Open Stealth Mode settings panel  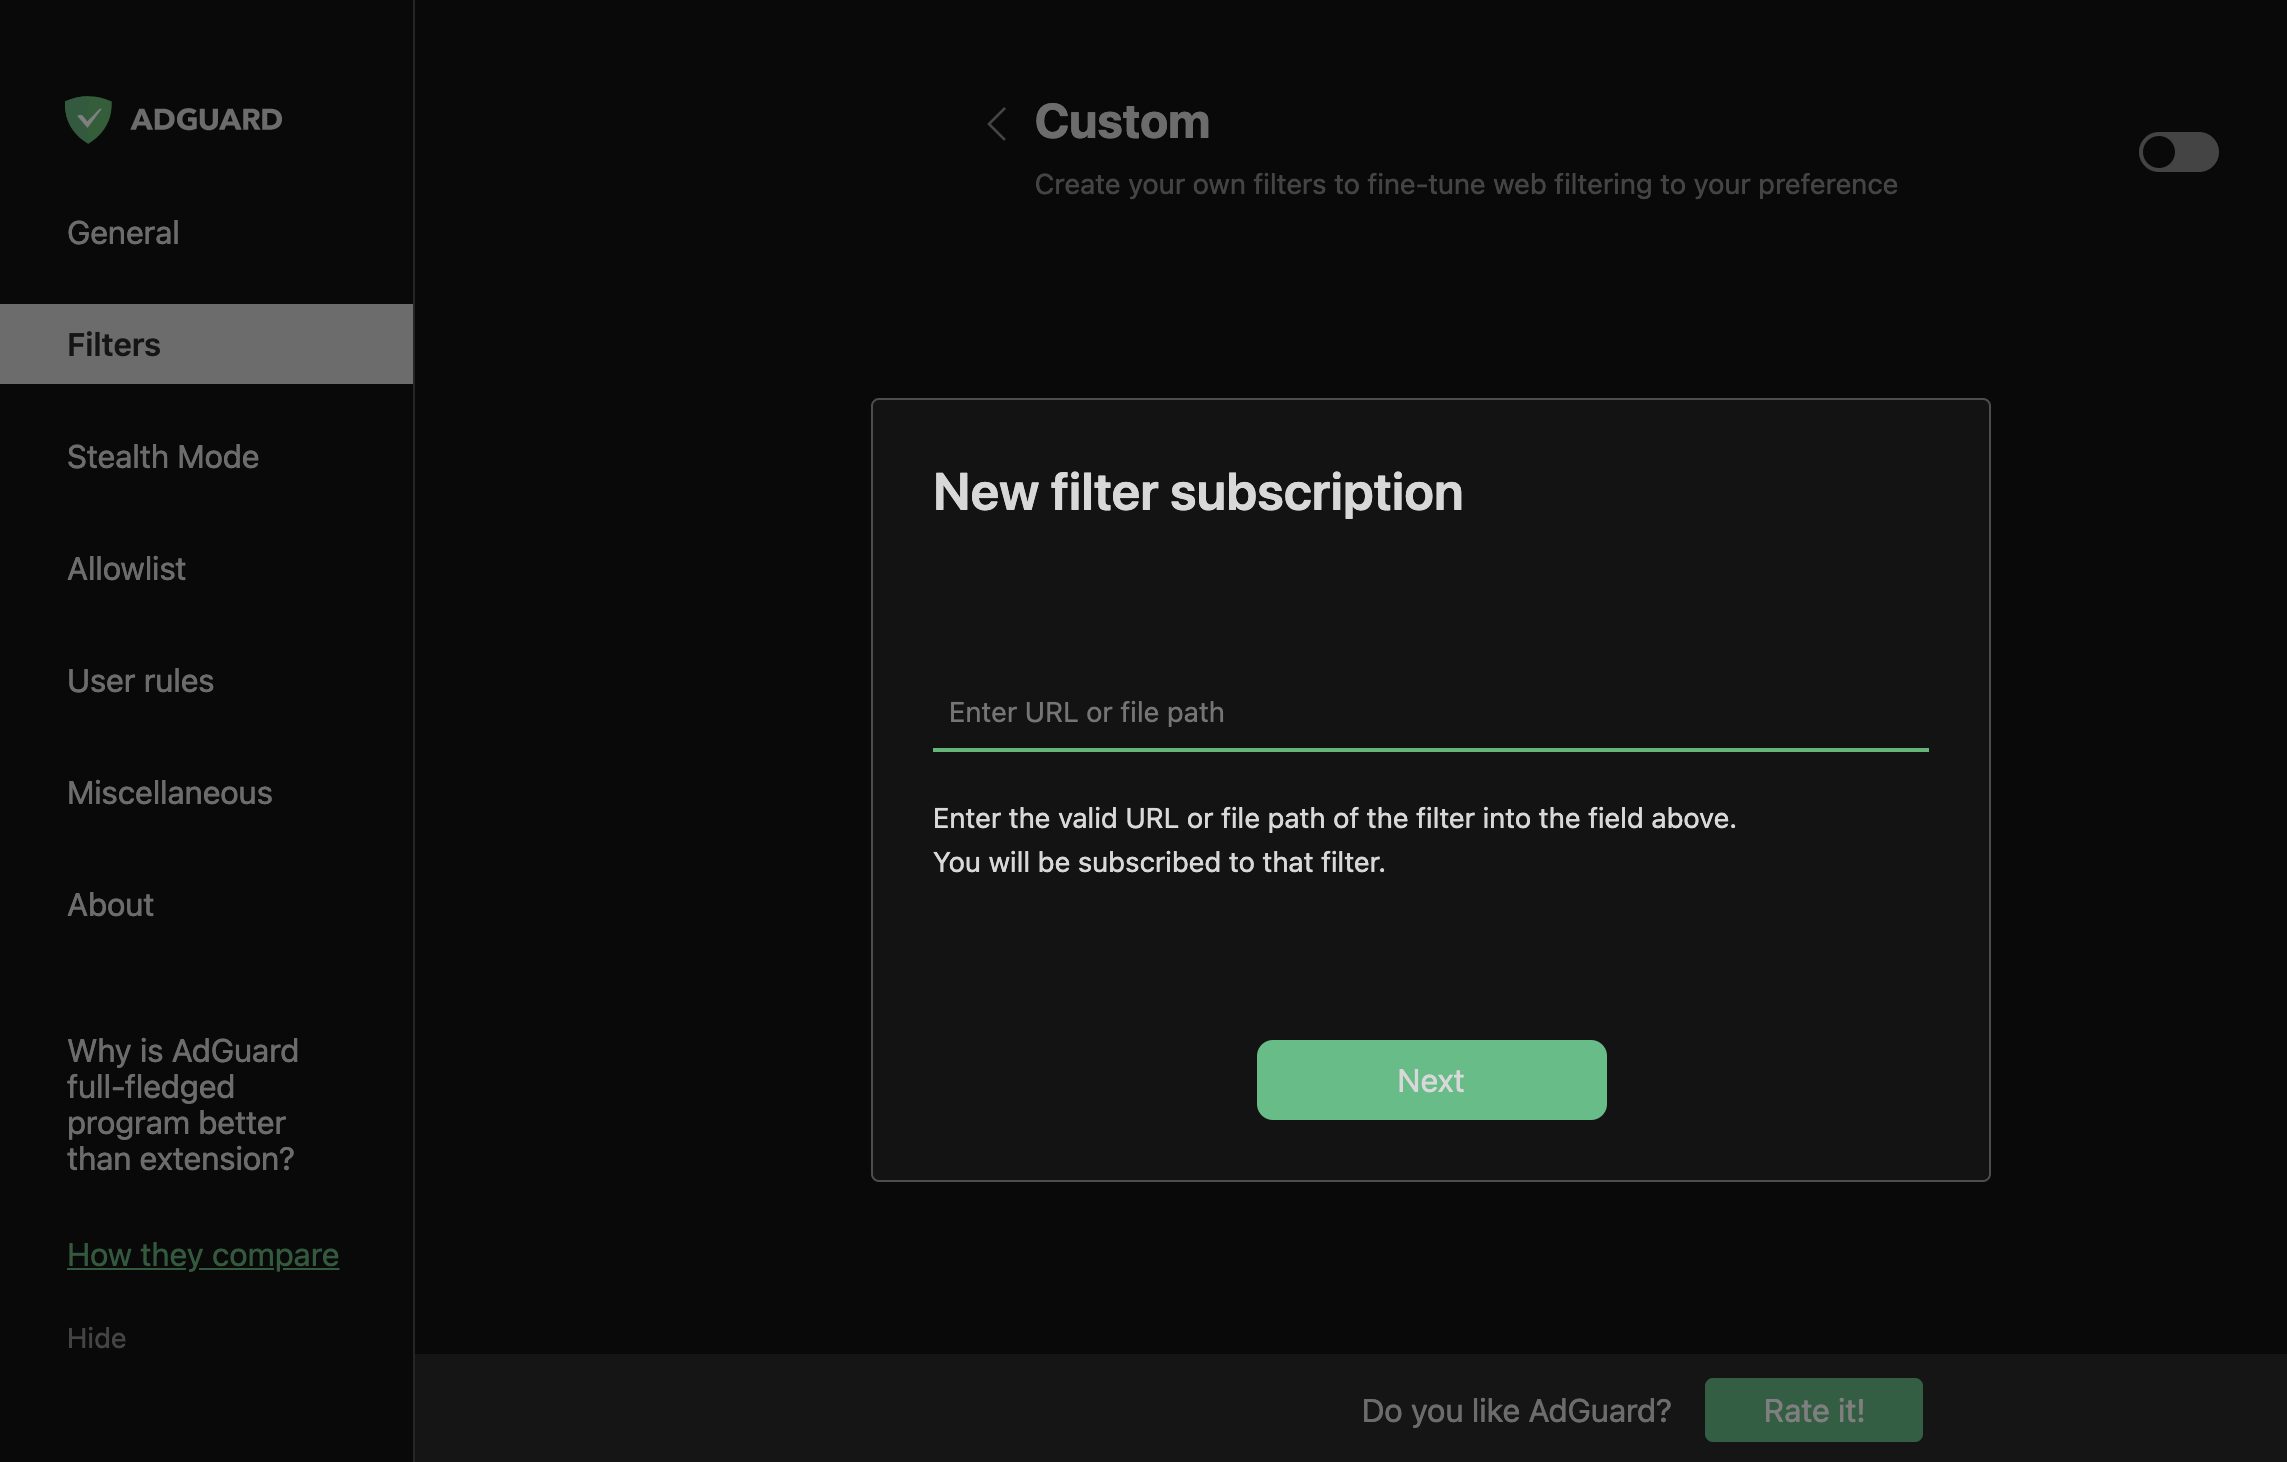[163, 455]
